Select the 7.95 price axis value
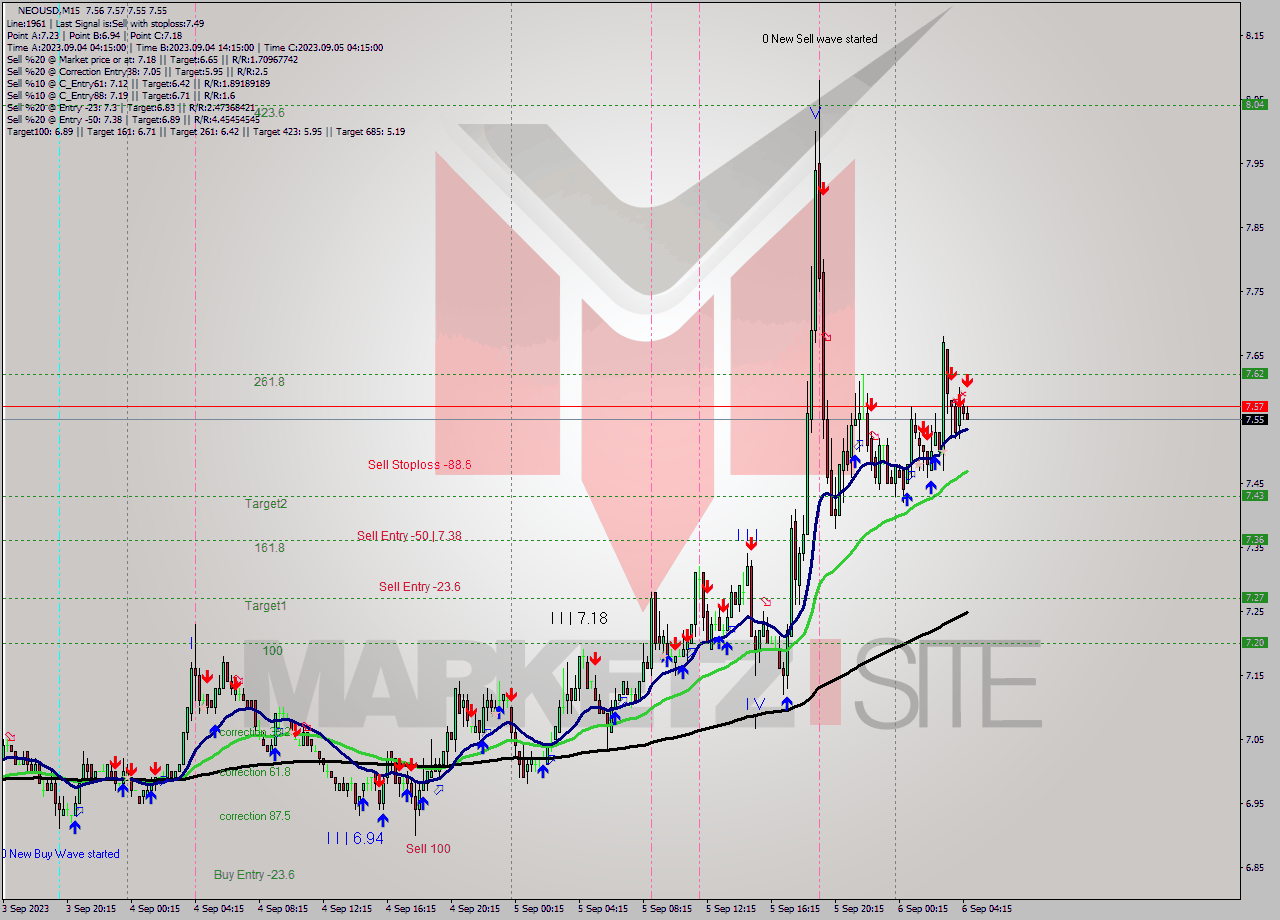This screenshot has height=920, width=1280. tap(1256, 164)
